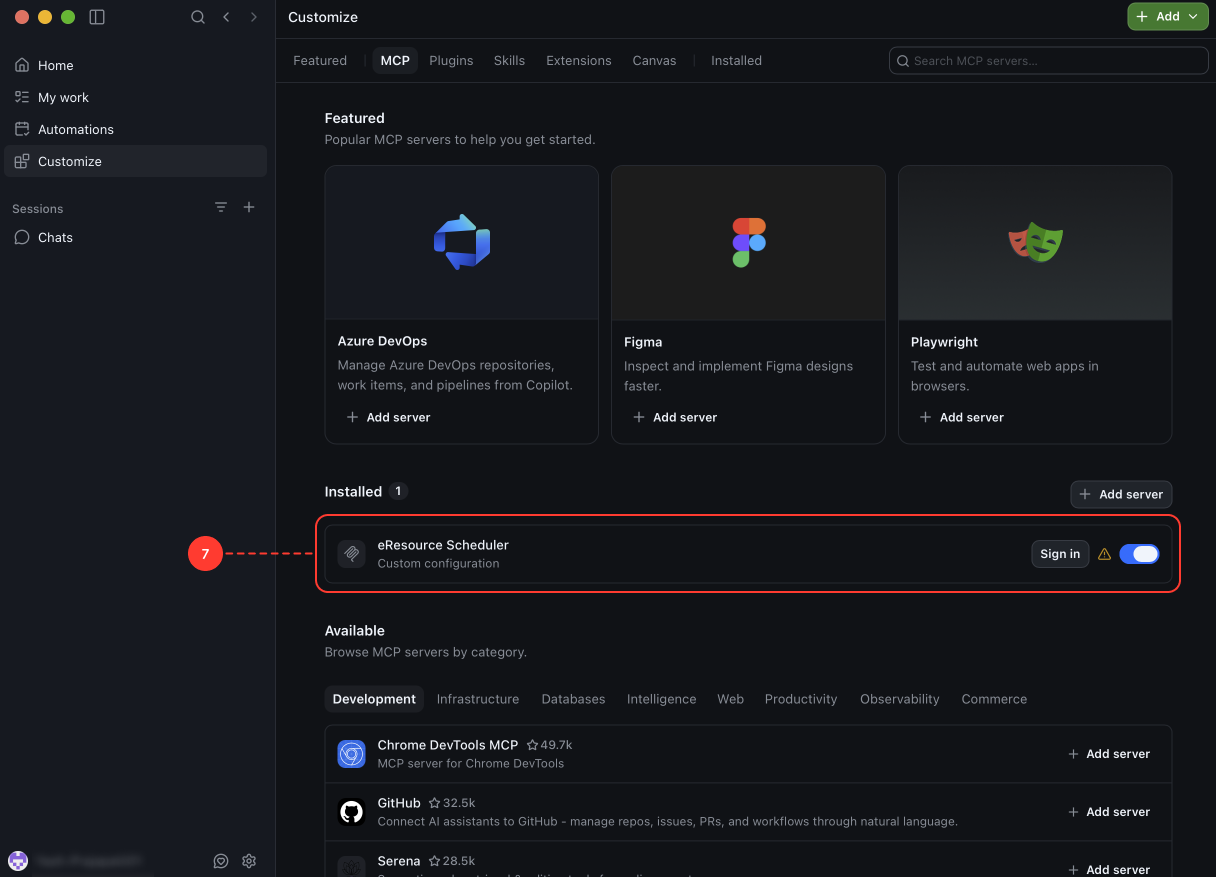
Task: Toggle off the eResource Scheduler server
Action: click(1139, 554)
